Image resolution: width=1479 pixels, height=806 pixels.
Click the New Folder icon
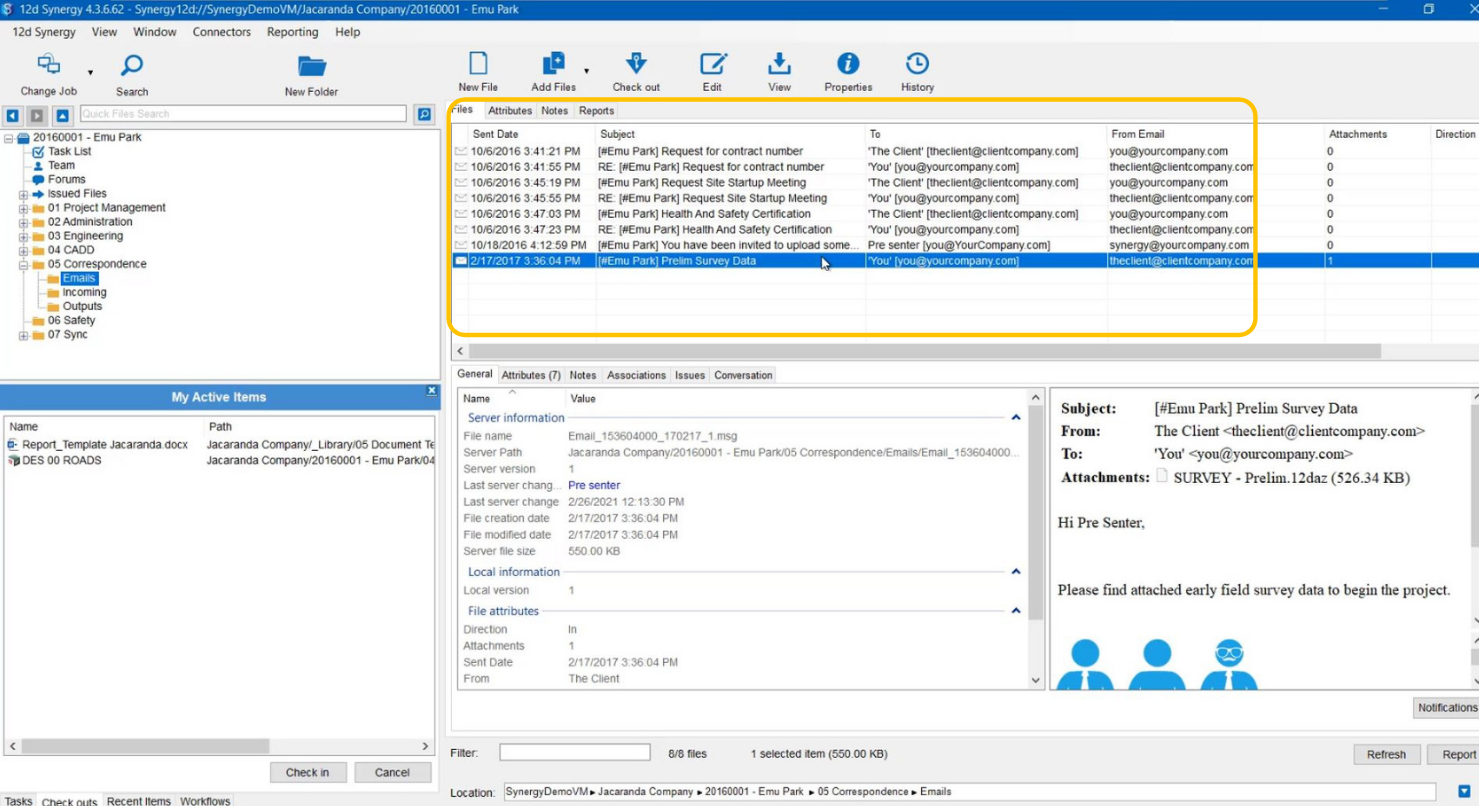click(x=312, y=66)
